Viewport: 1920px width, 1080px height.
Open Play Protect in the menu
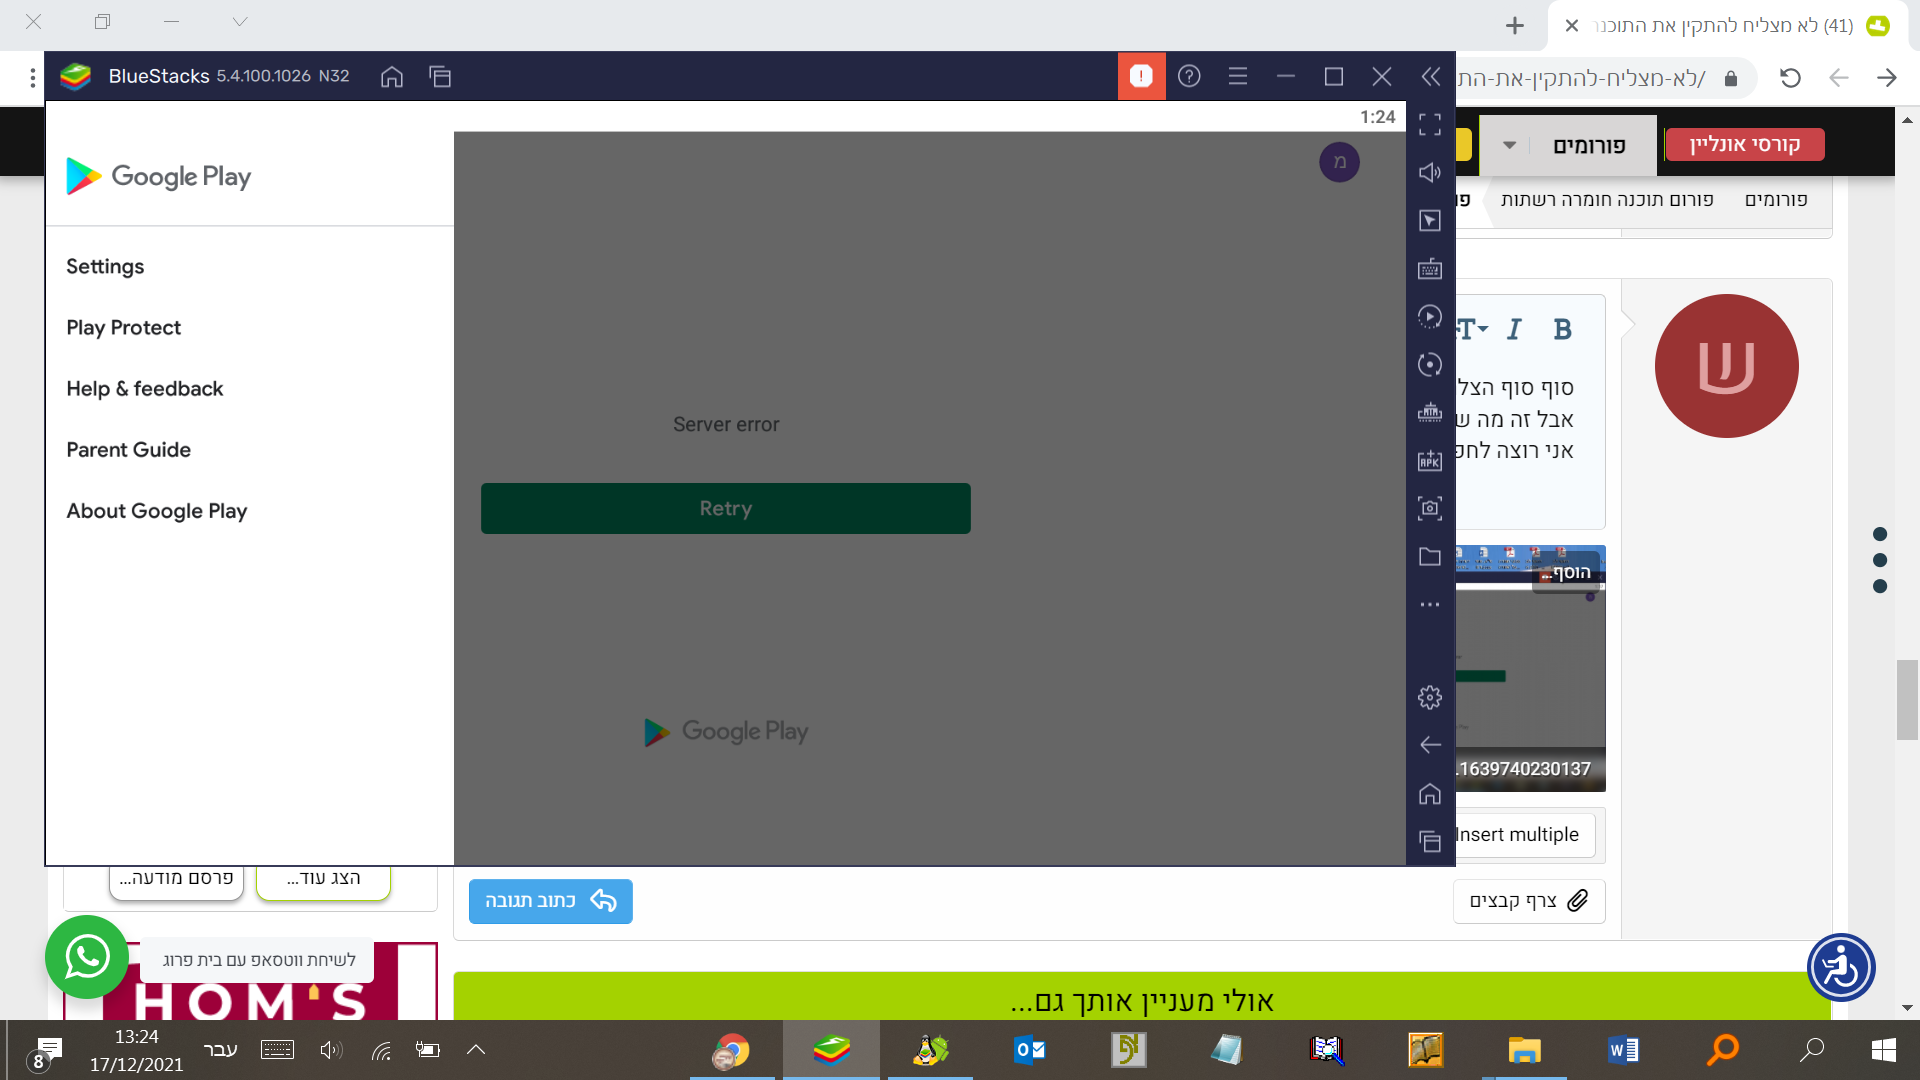(x=123, y=327)
